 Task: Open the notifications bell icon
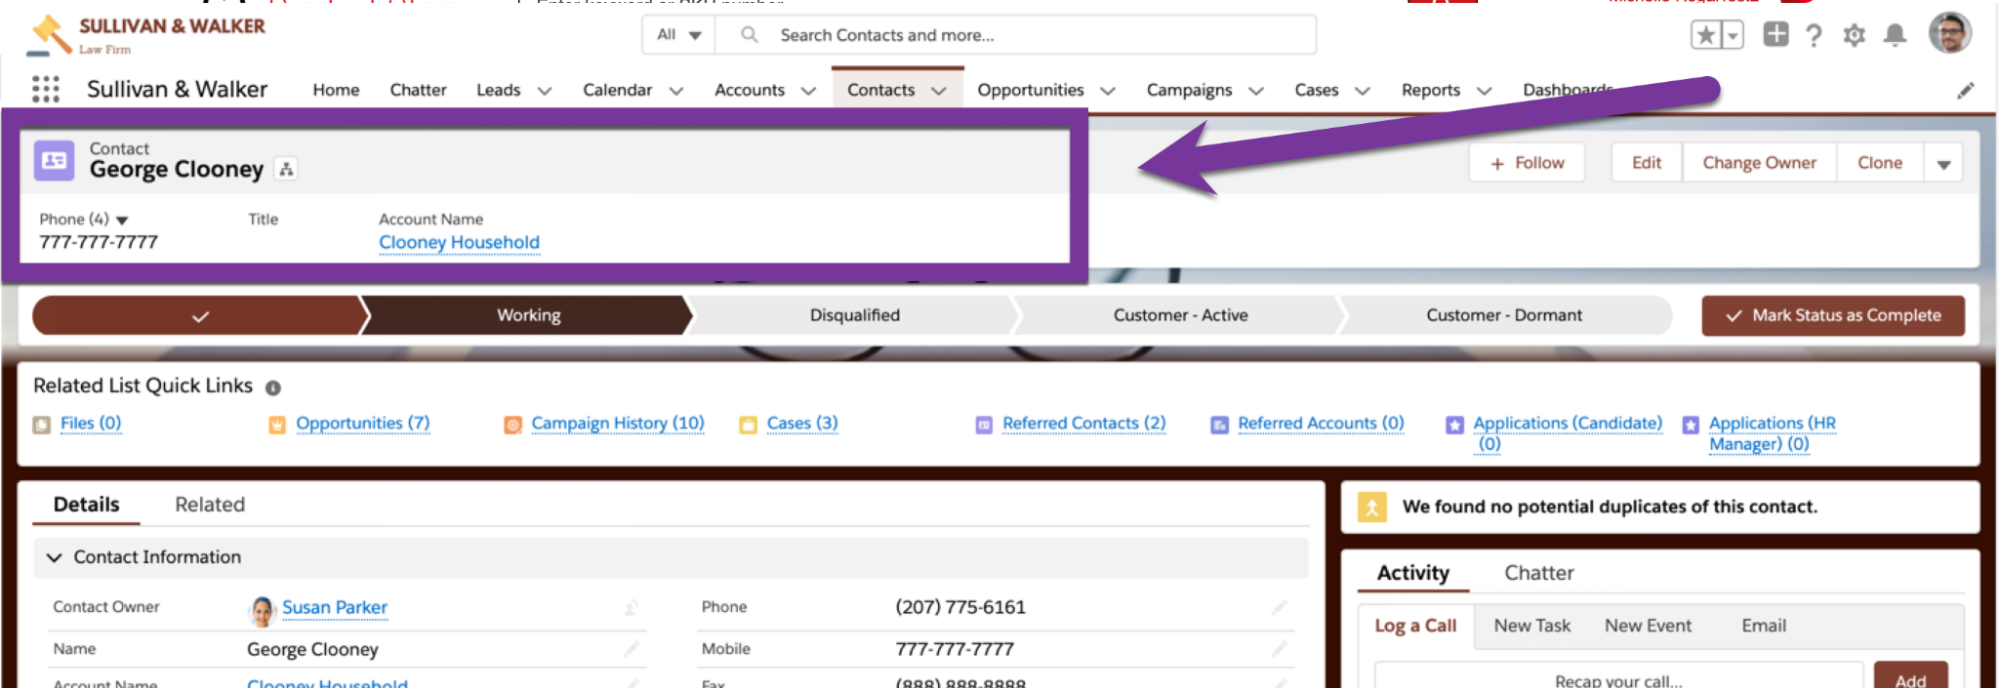click(x=1895, y=35)
